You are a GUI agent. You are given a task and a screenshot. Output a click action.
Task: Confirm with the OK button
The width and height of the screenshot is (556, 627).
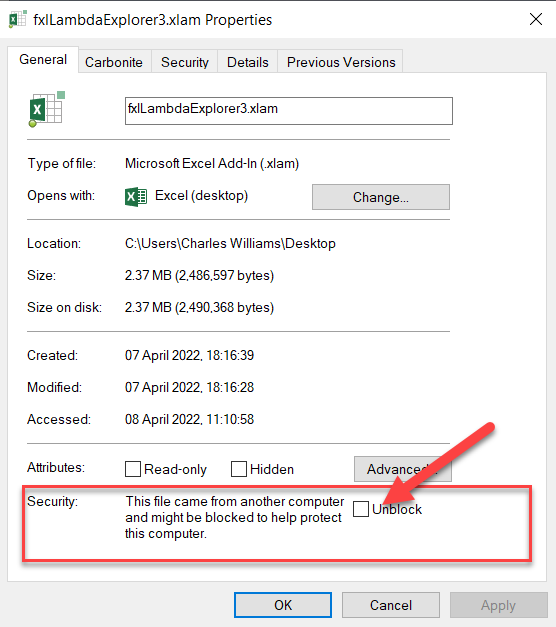point(283,605)
